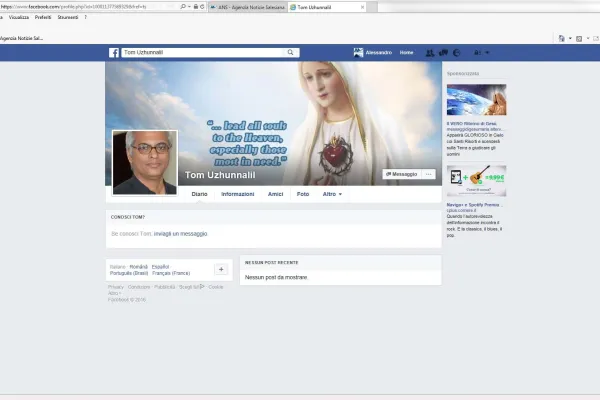Click the Facebook logo icon
The width and height of the screenshot is (600, 400).
[114, 52]
